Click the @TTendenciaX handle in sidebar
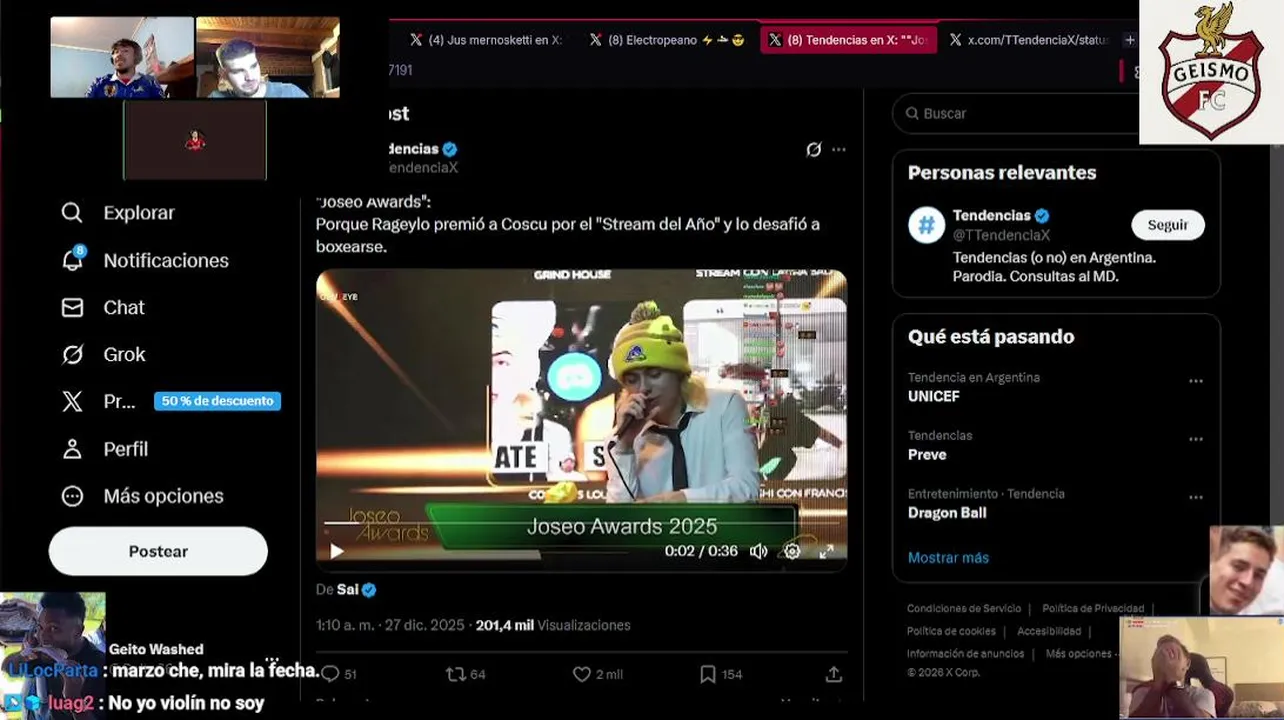 pos(1001,235)
